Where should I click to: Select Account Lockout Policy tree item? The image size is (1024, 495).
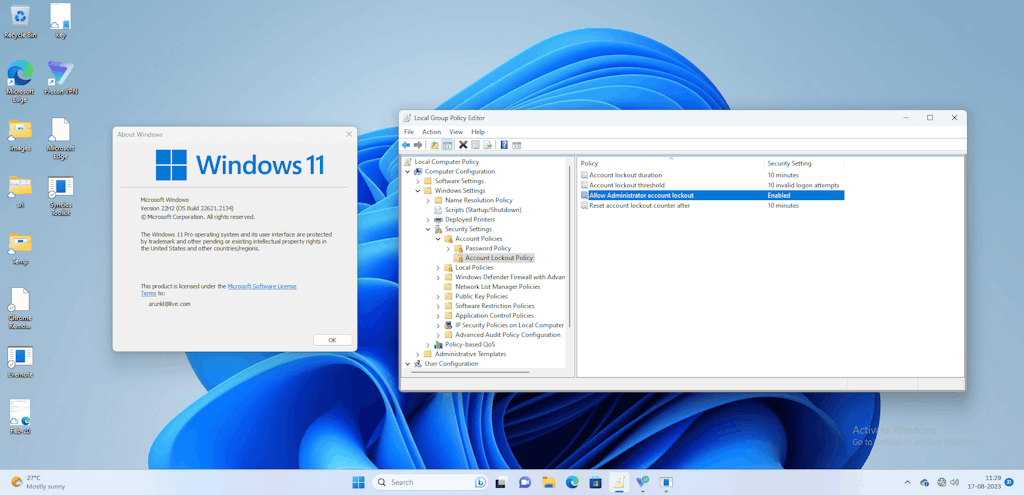499,258
